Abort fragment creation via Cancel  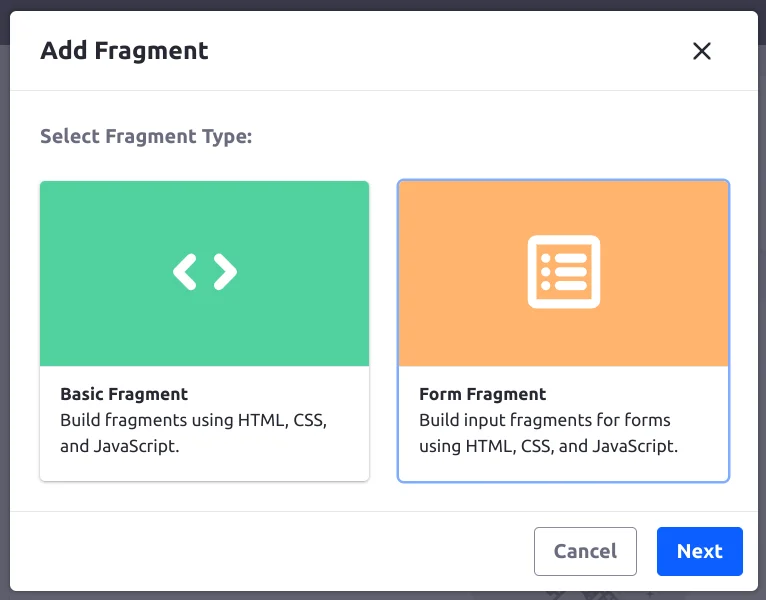tap(585, 551)
